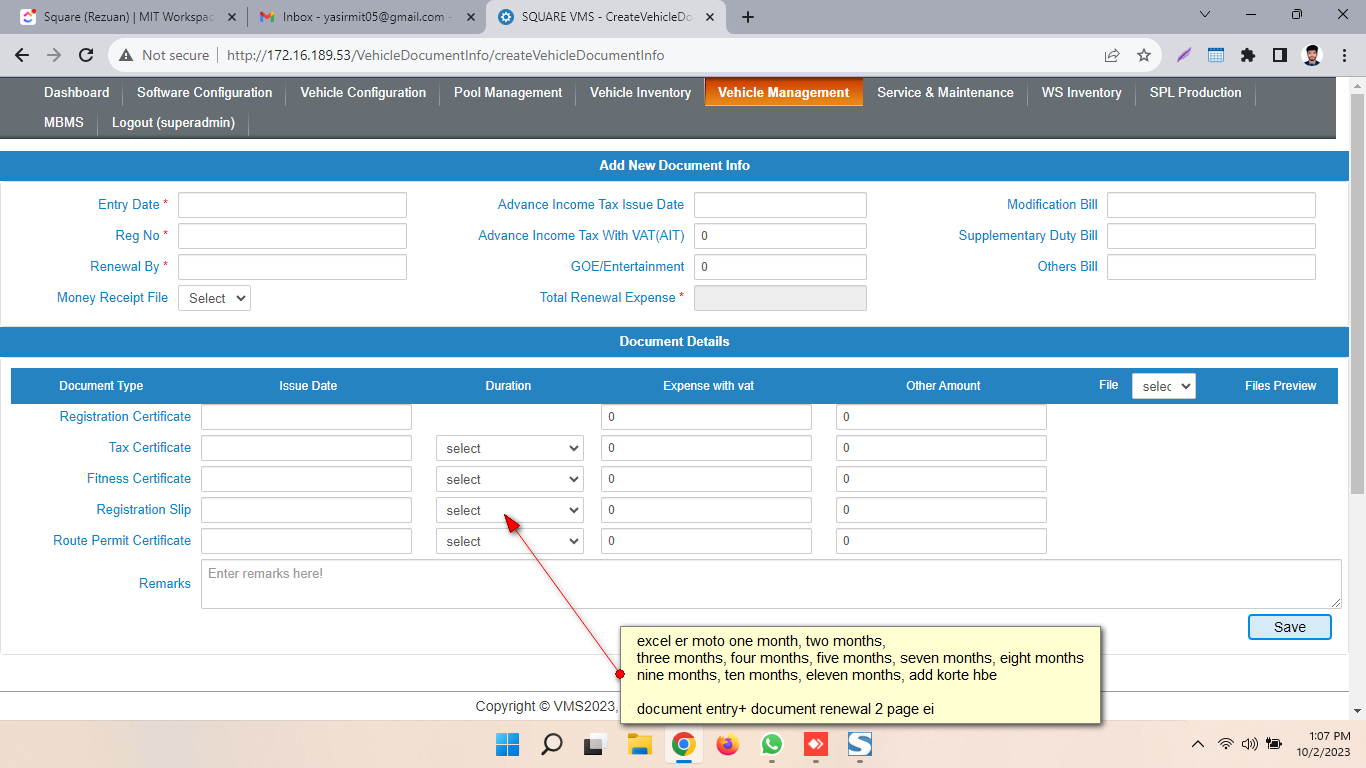Focus the Tax Certificate expense with vat field
Screen dimensions: 1366x768
point(706,448)
